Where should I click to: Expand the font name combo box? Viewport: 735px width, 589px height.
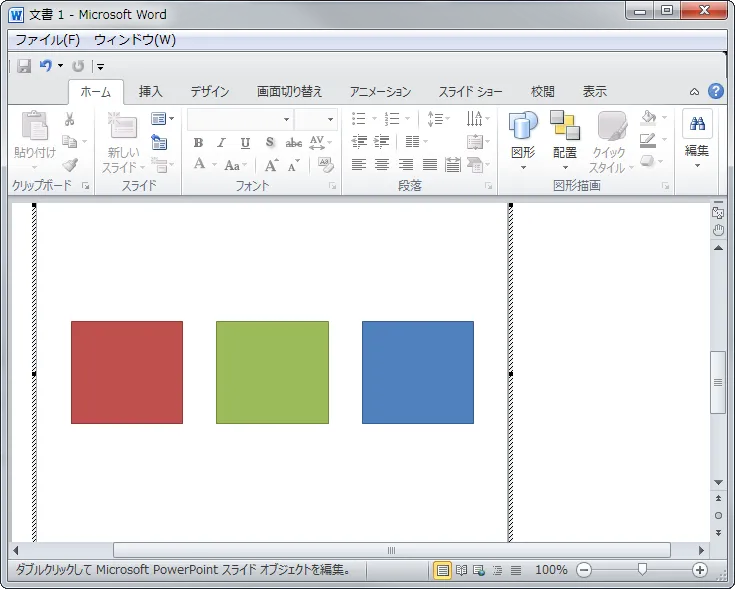coord(286,119)
